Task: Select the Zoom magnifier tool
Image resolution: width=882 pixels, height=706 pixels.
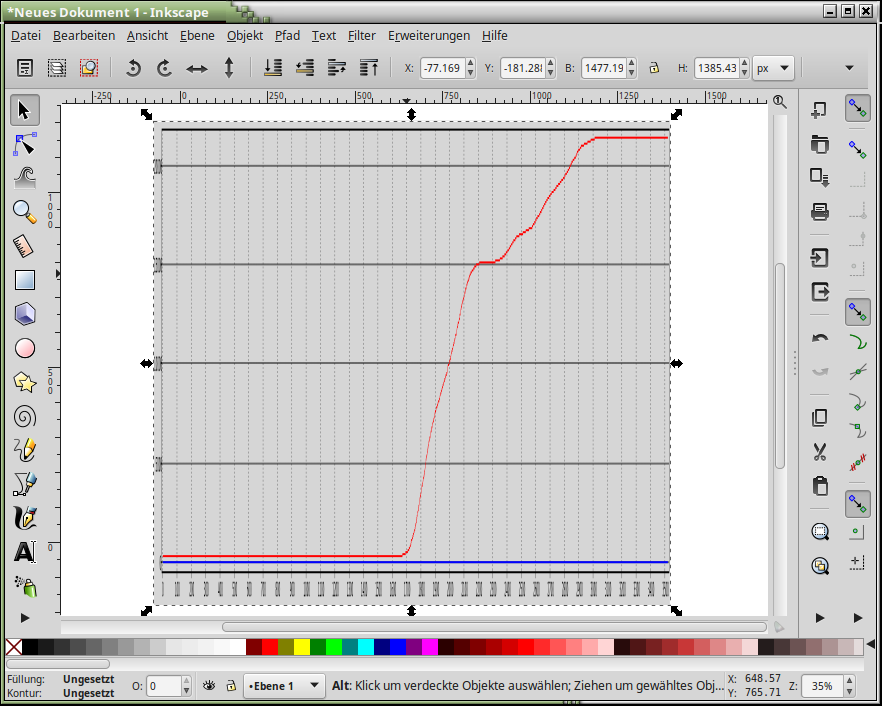Action: click(x=25, y=211)
